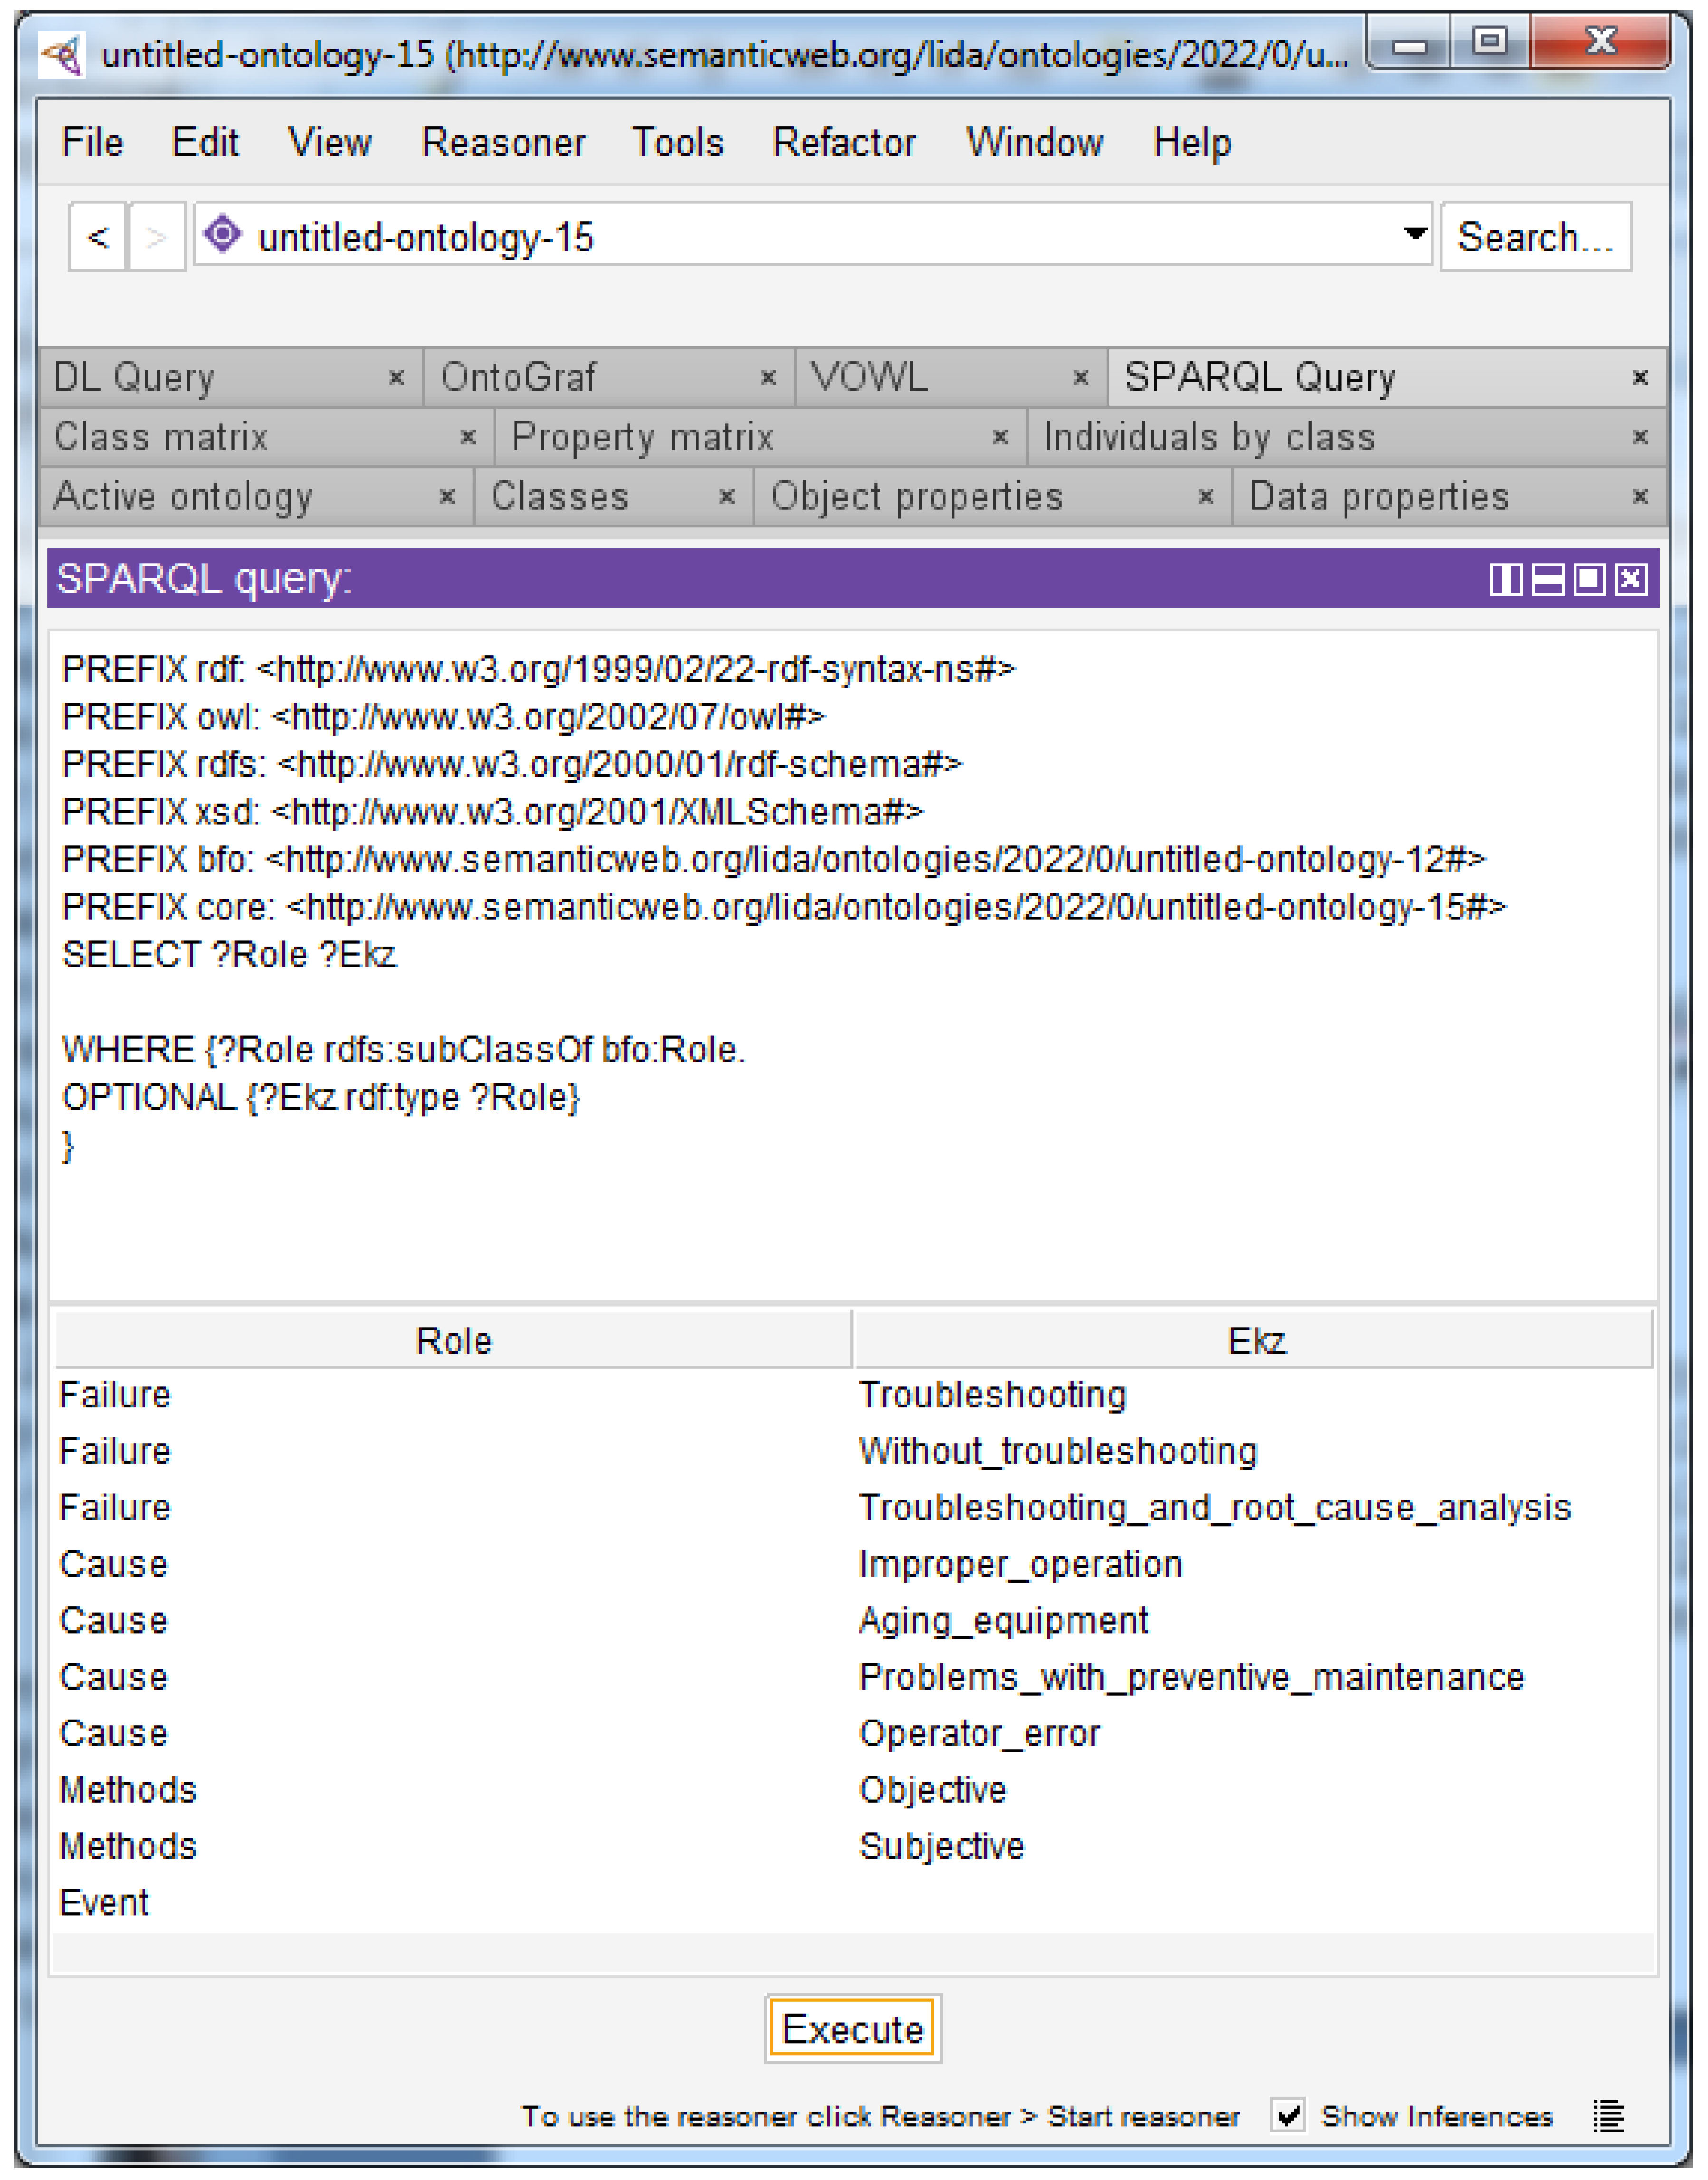Select the Operator_error result row
This screenshot has height=2180, width=1708.
click(979, 1733)
